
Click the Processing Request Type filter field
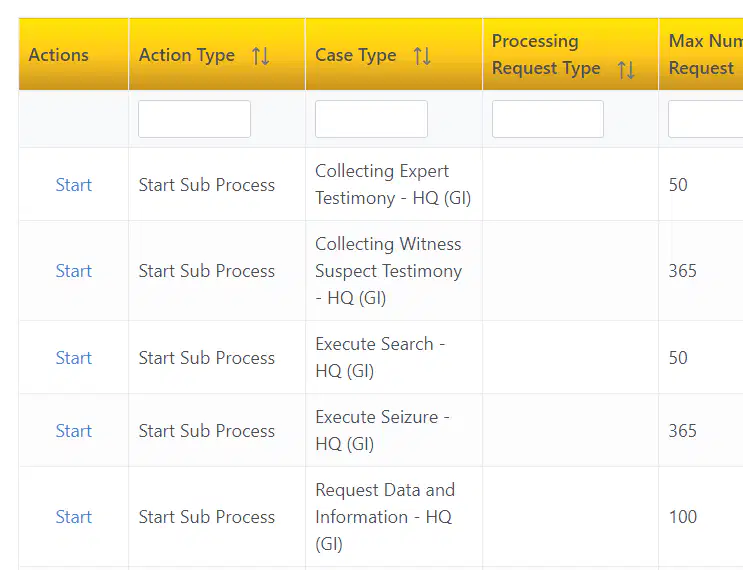[548, 119]
